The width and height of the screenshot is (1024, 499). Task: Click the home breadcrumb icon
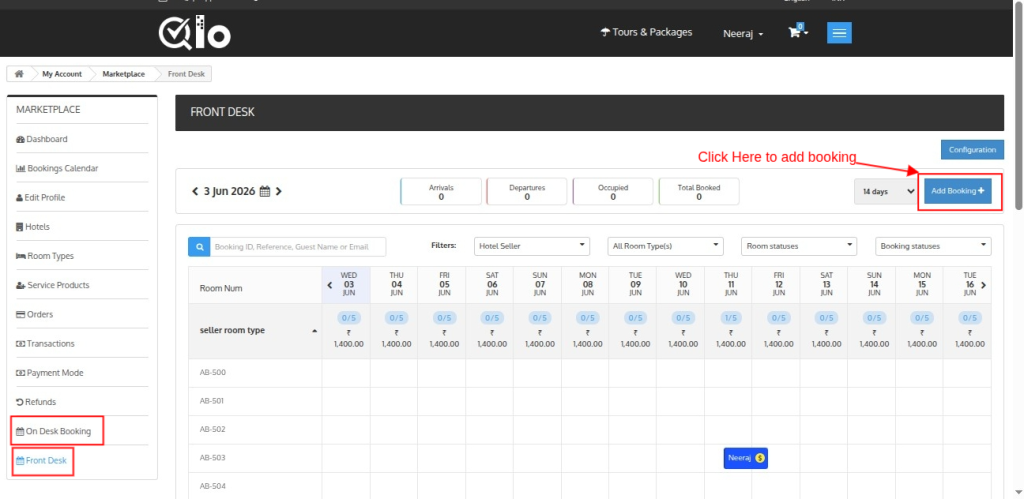point(19,74)
